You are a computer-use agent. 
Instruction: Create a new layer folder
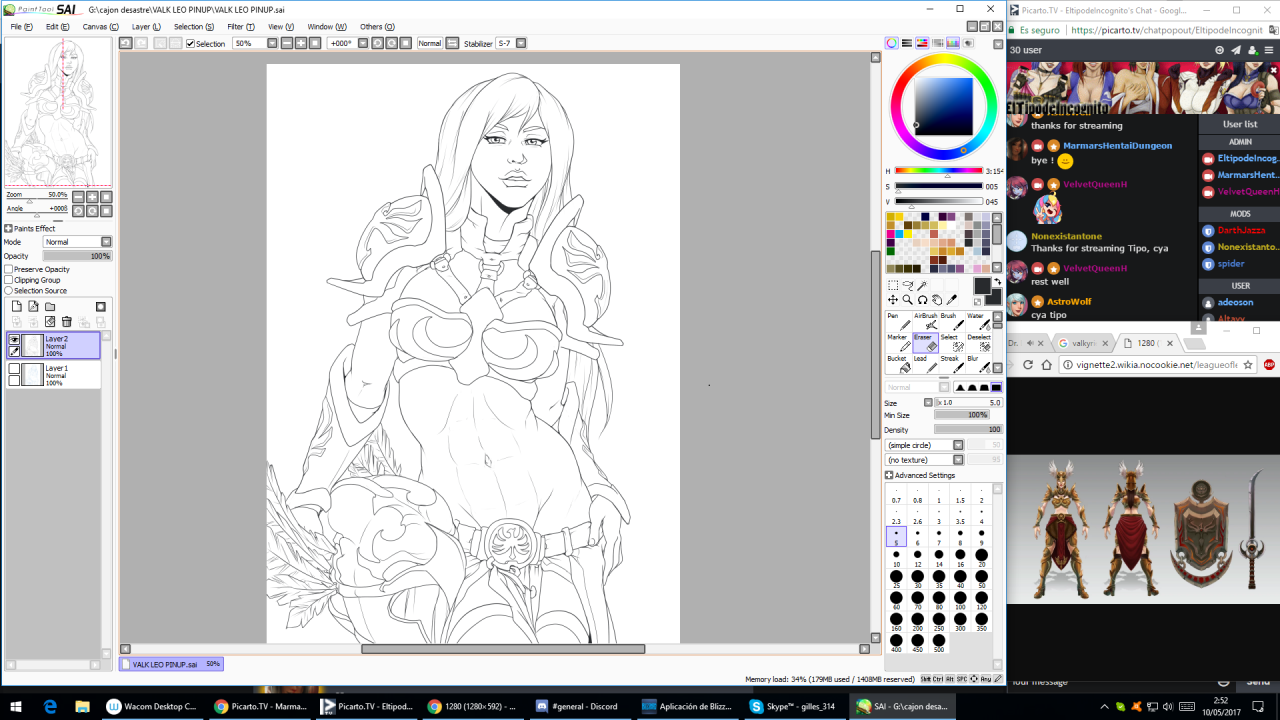(50, 306)
